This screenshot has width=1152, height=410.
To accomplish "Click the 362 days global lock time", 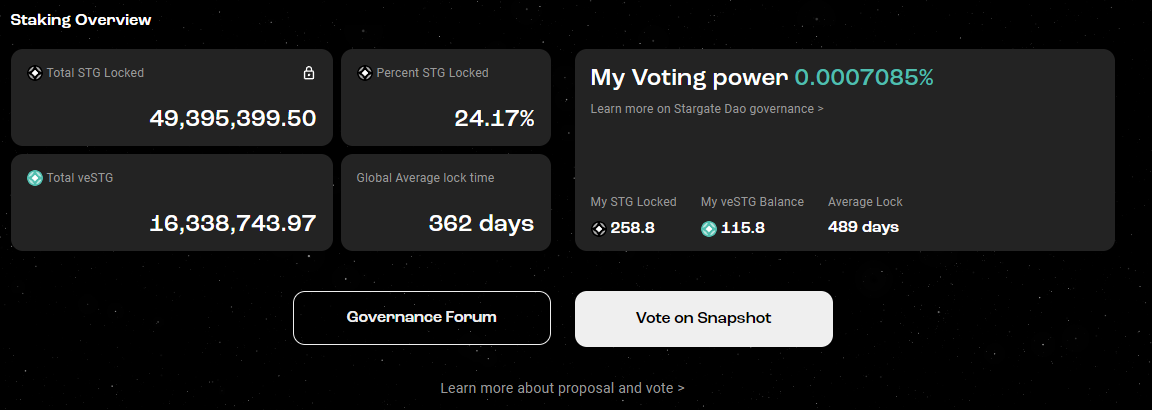I will tap(481, 223).
